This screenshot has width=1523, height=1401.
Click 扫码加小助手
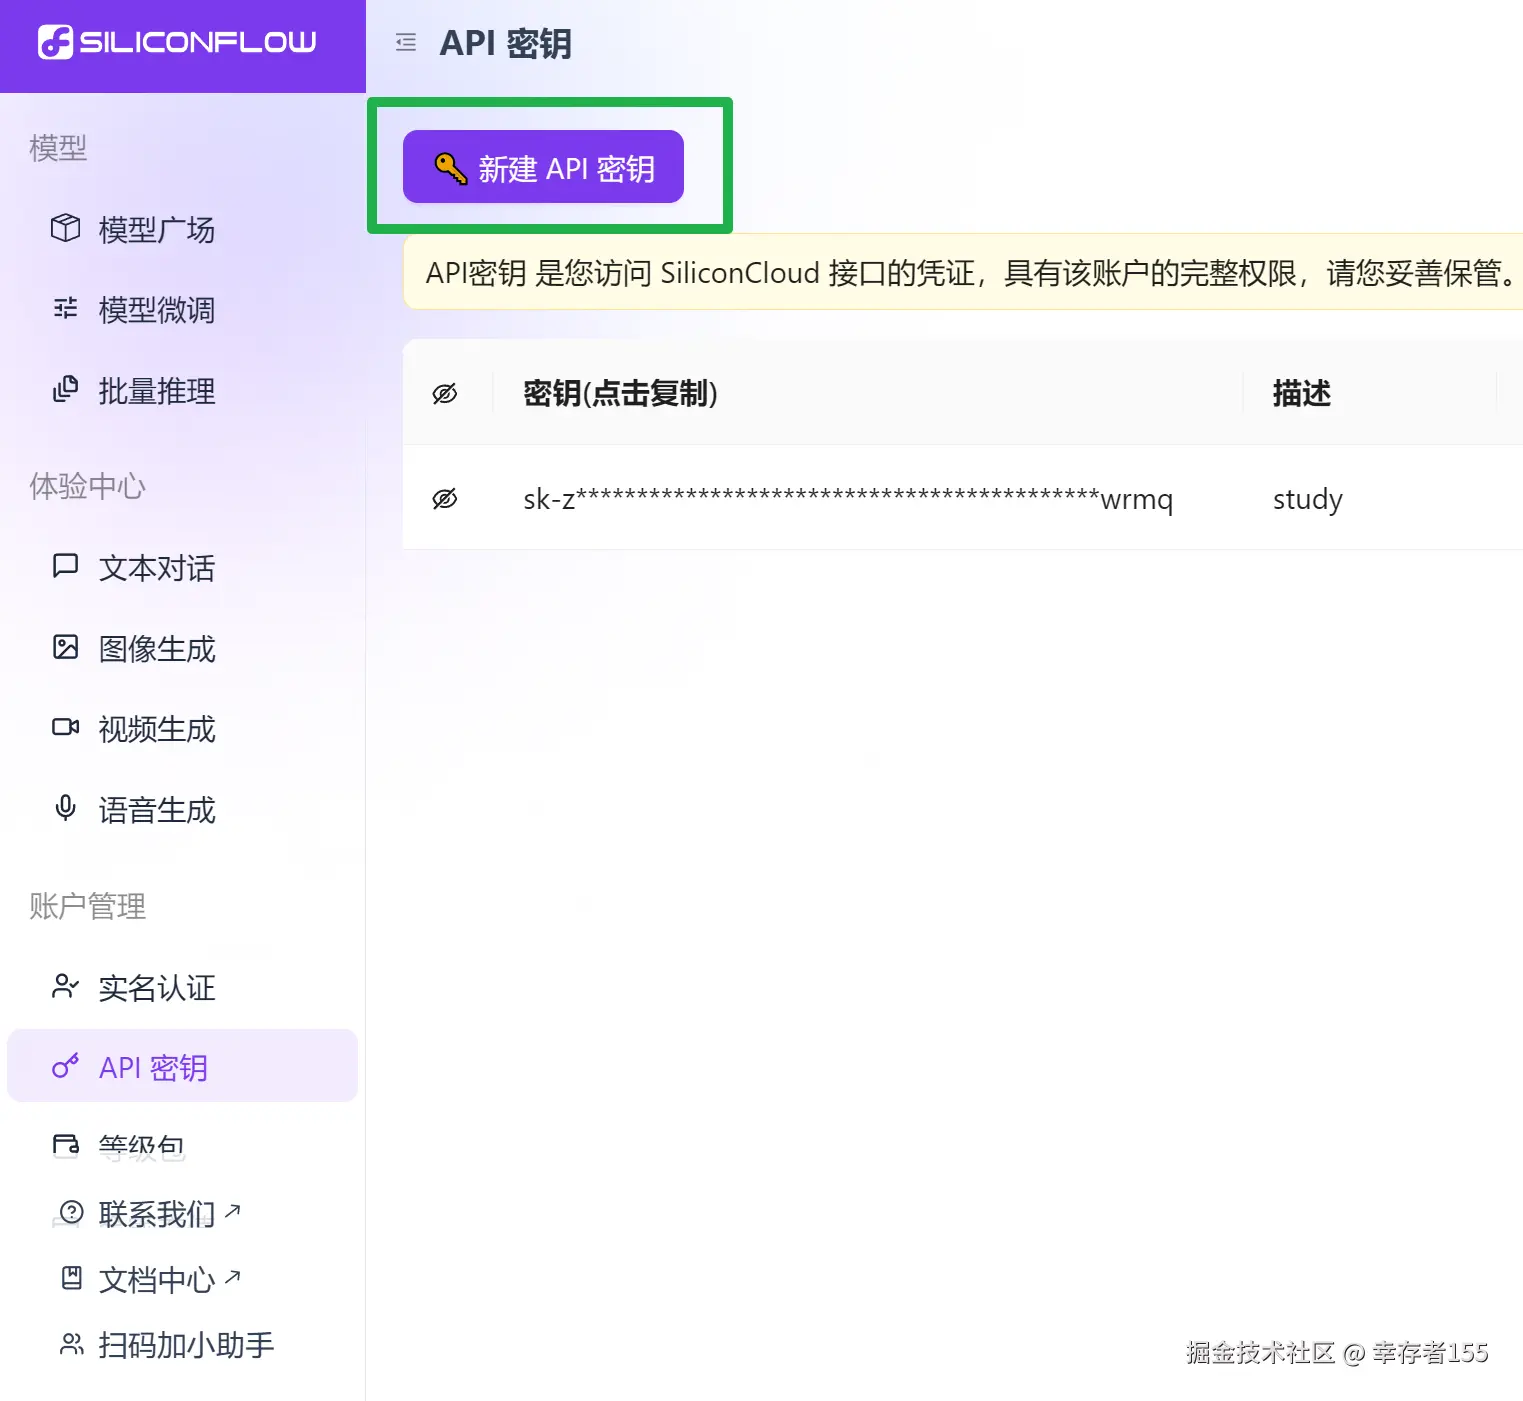(x=186, y=1345)
